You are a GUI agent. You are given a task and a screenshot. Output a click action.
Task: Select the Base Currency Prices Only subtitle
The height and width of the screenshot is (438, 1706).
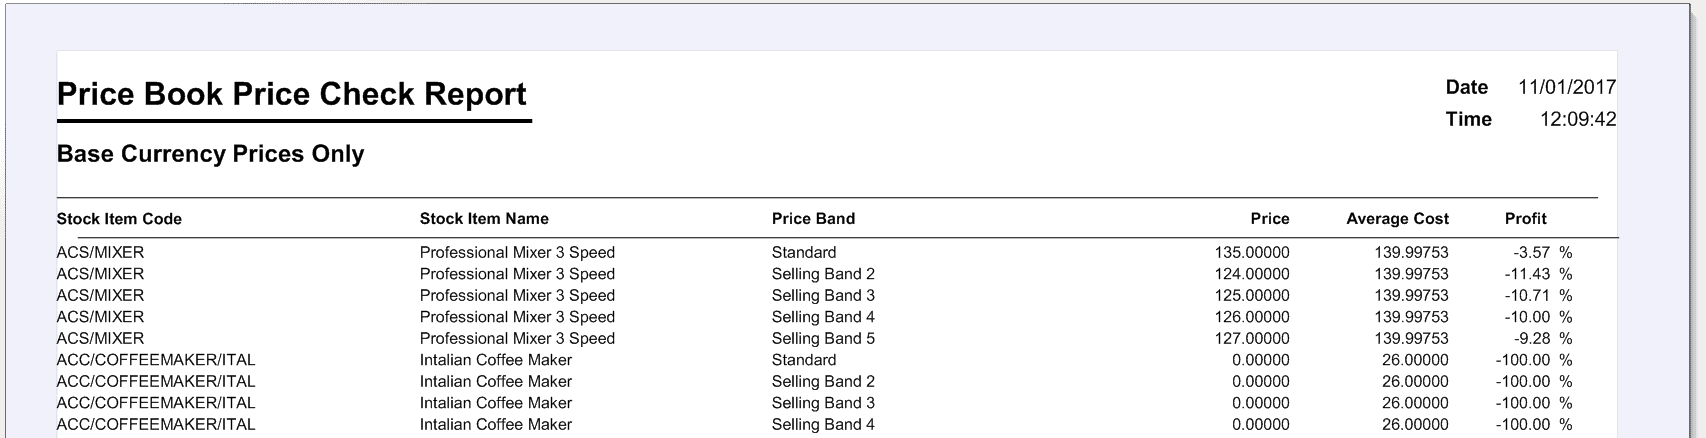click(x=210, y=154)
